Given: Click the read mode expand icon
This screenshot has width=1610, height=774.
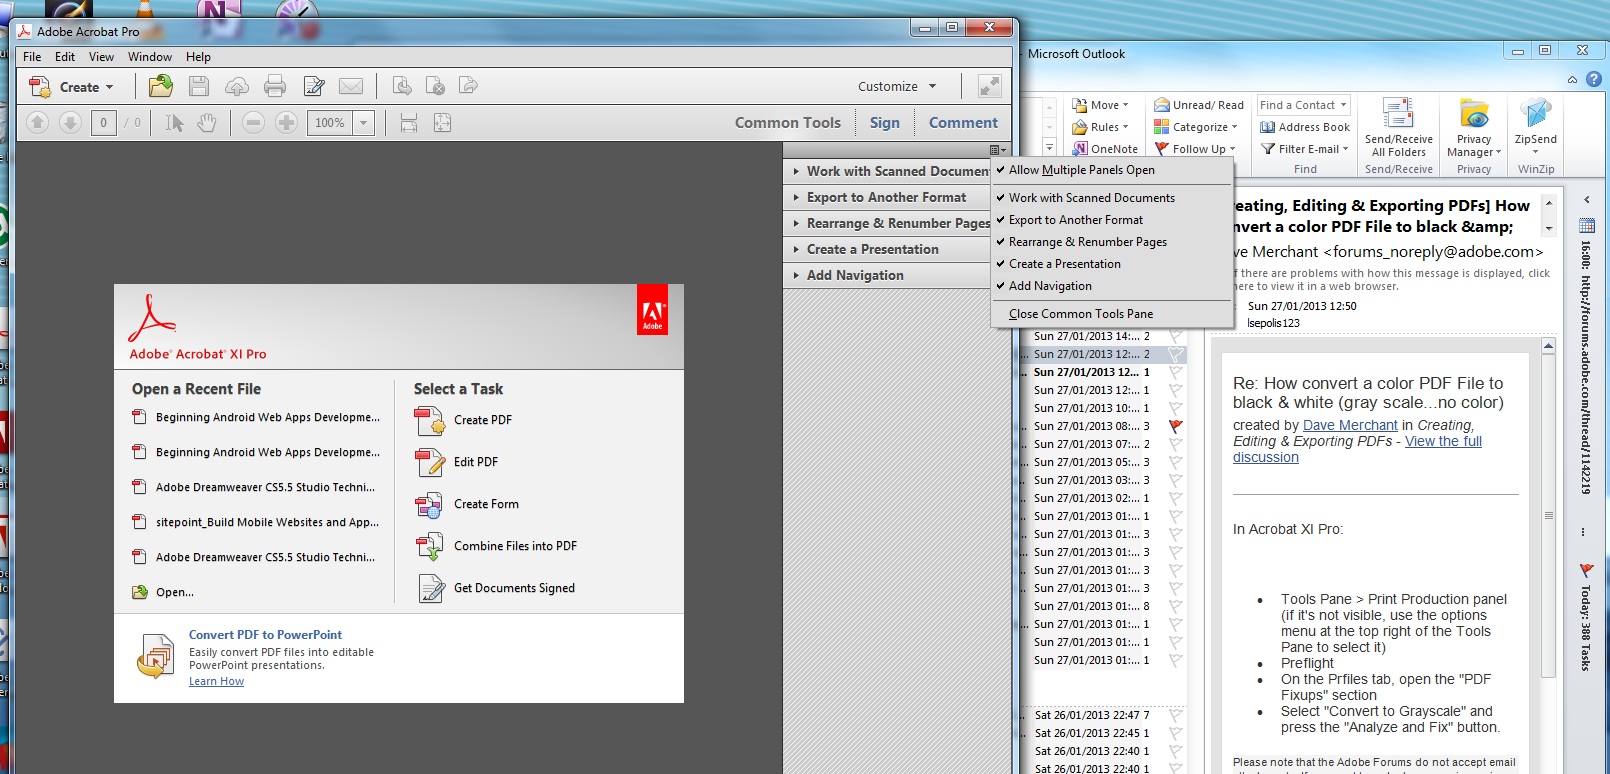Looking at the screenshot, I should tap(990, 86).
